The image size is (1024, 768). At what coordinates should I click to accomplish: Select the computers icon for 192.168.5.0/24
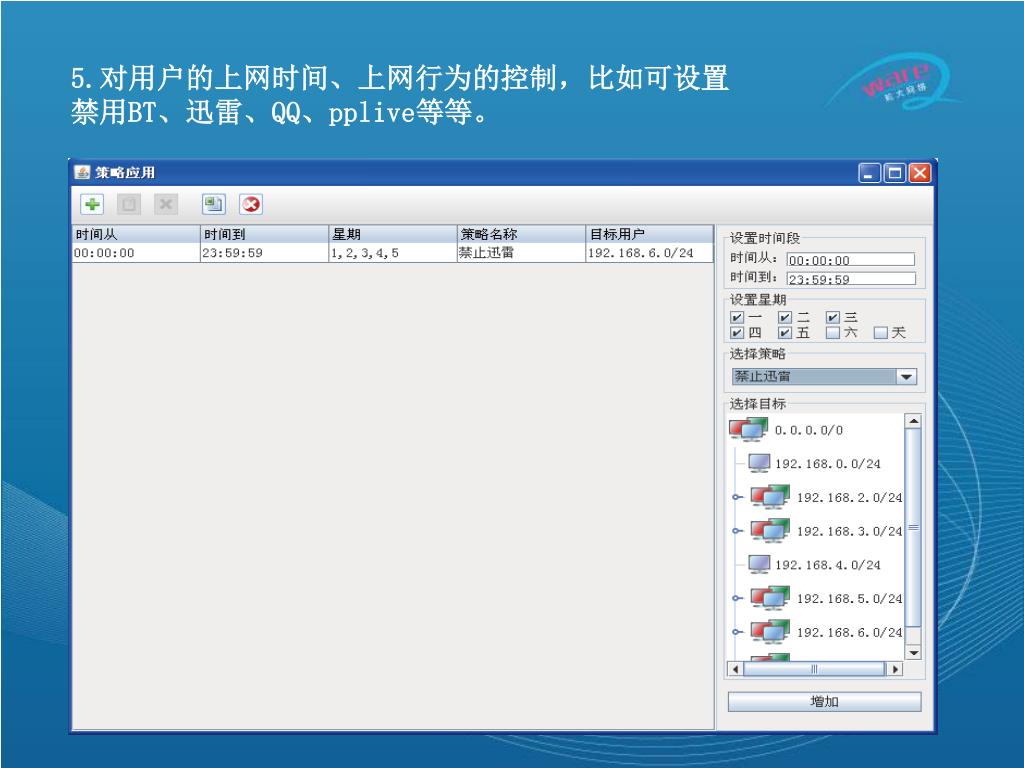(x=770, y=598)
